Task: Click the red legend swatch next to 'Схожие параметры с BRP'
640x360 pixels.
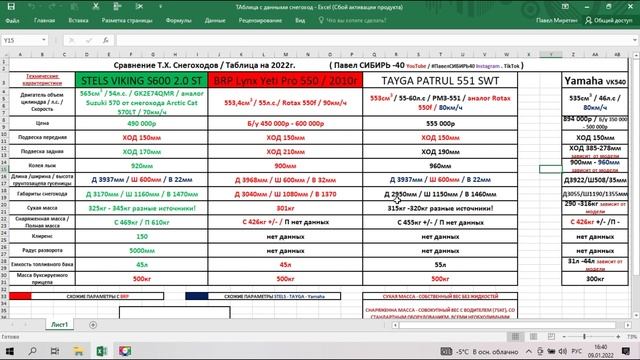Action: [x=20, y=296]
